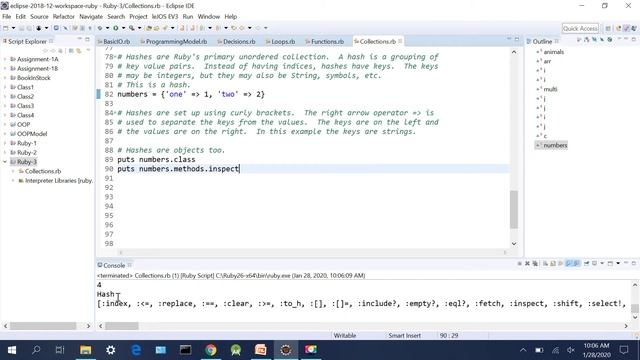Image resolution: width=640 pixels, height=360 pixels.
Task: Click the Save All toolbar icon
Action: point(29,28)
